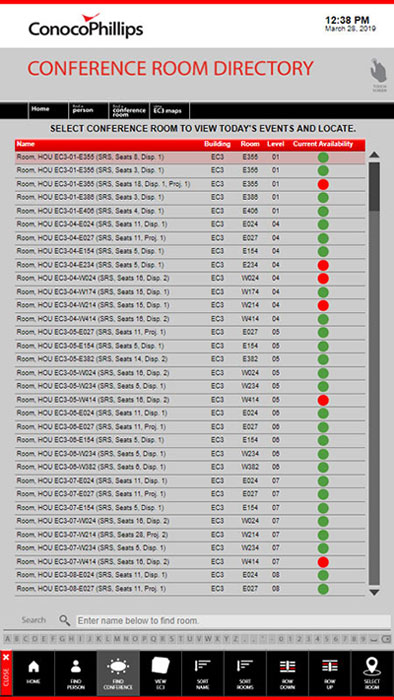Click the Current Availability column header
The width and height of the screenshot is (394, 700).
pyautogui.click(x=323, y=144)
